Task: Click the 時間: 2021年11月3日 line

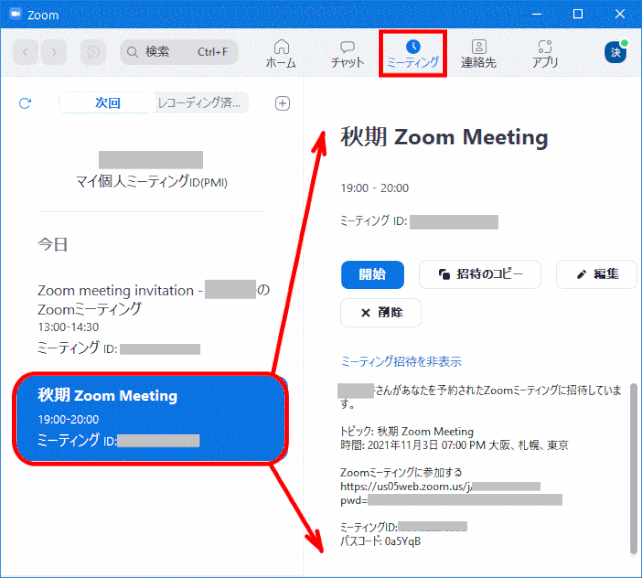Action: tap(454, 445)
